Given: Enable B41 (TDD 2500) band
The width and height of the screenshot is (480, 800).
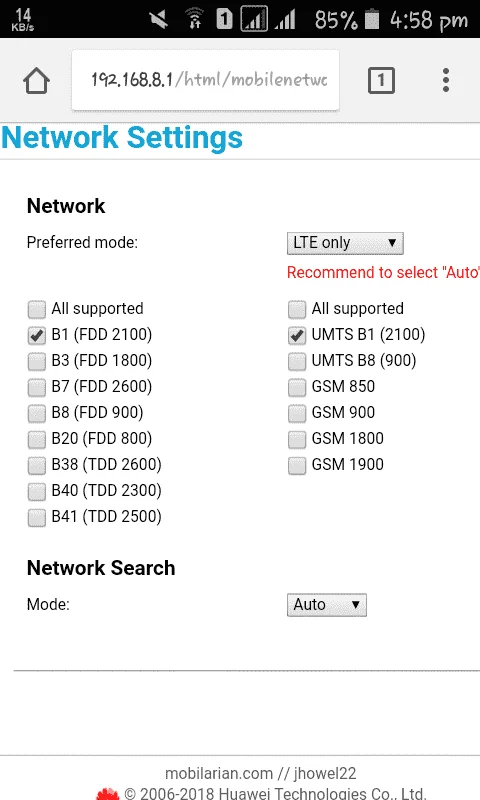Looking at the screenshot, I should click(37, 517).
